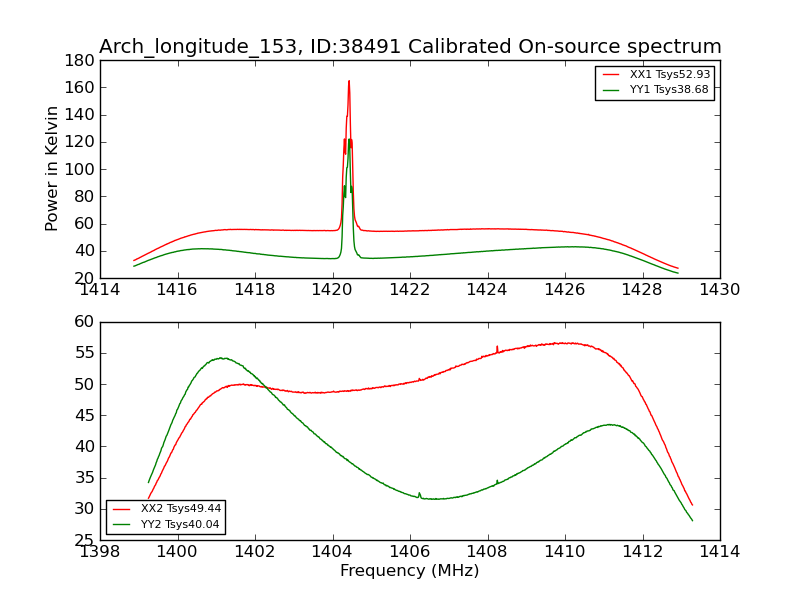This screenshot has width=800, height=600.
Task: Click the 80 y-axis tick label
Action: [x=84, y=197]
